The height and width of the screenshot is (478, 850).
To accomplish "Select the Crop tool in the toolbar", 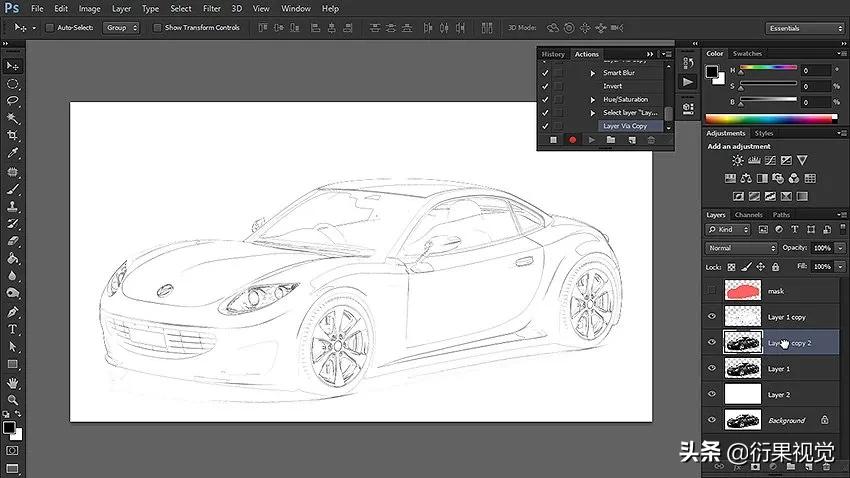I will pos(12,135).
